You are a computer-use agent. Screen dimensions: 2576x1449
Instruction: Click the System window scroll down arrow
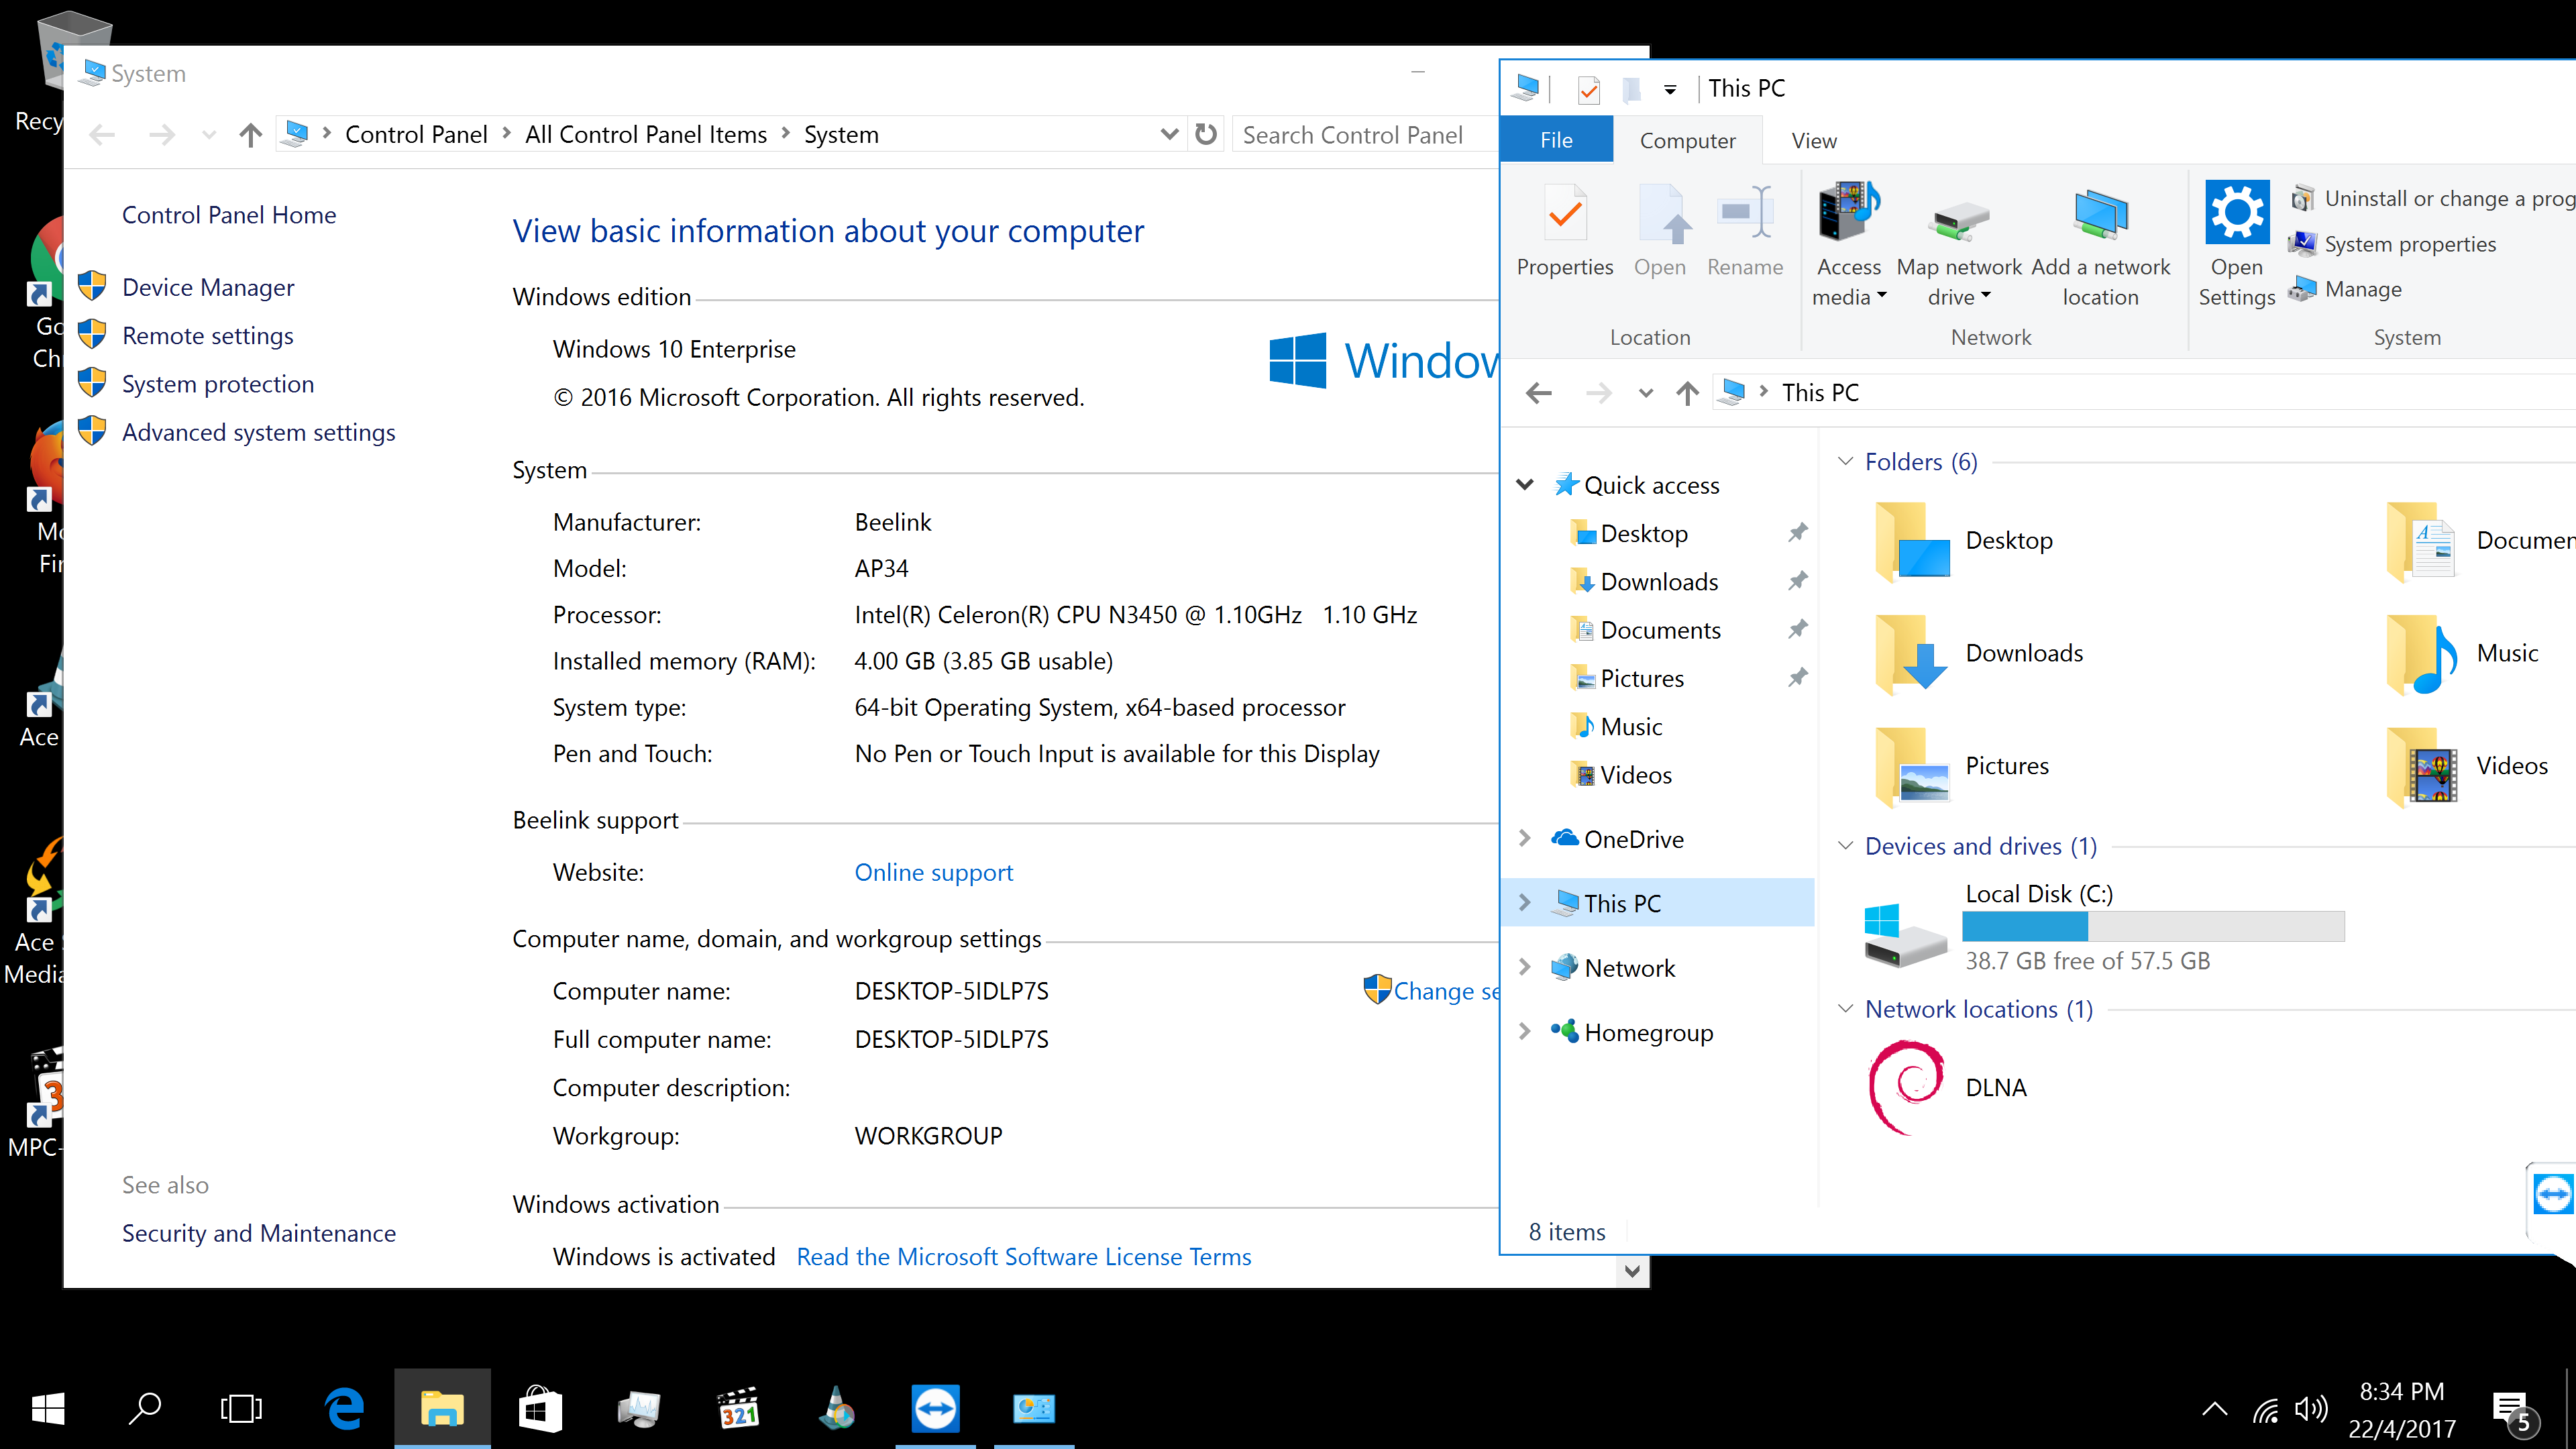[x=1632, y=1271]
